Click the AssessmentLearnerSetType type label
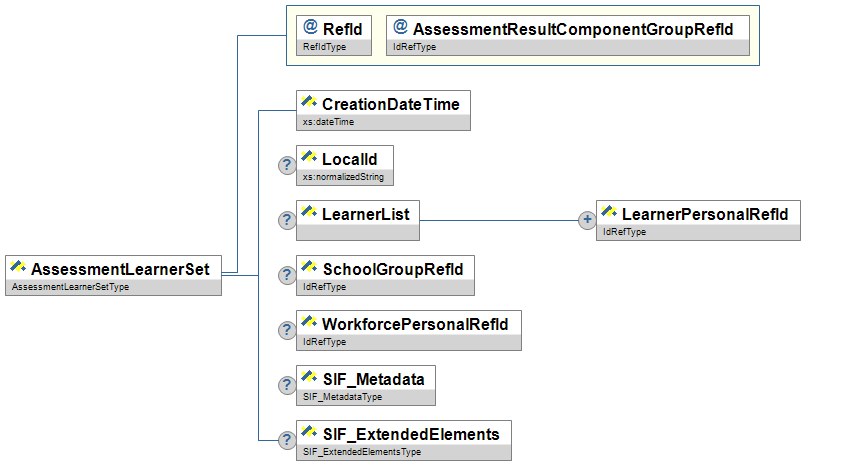The height and width of the screenshot is (465, 841). point(69,287)
